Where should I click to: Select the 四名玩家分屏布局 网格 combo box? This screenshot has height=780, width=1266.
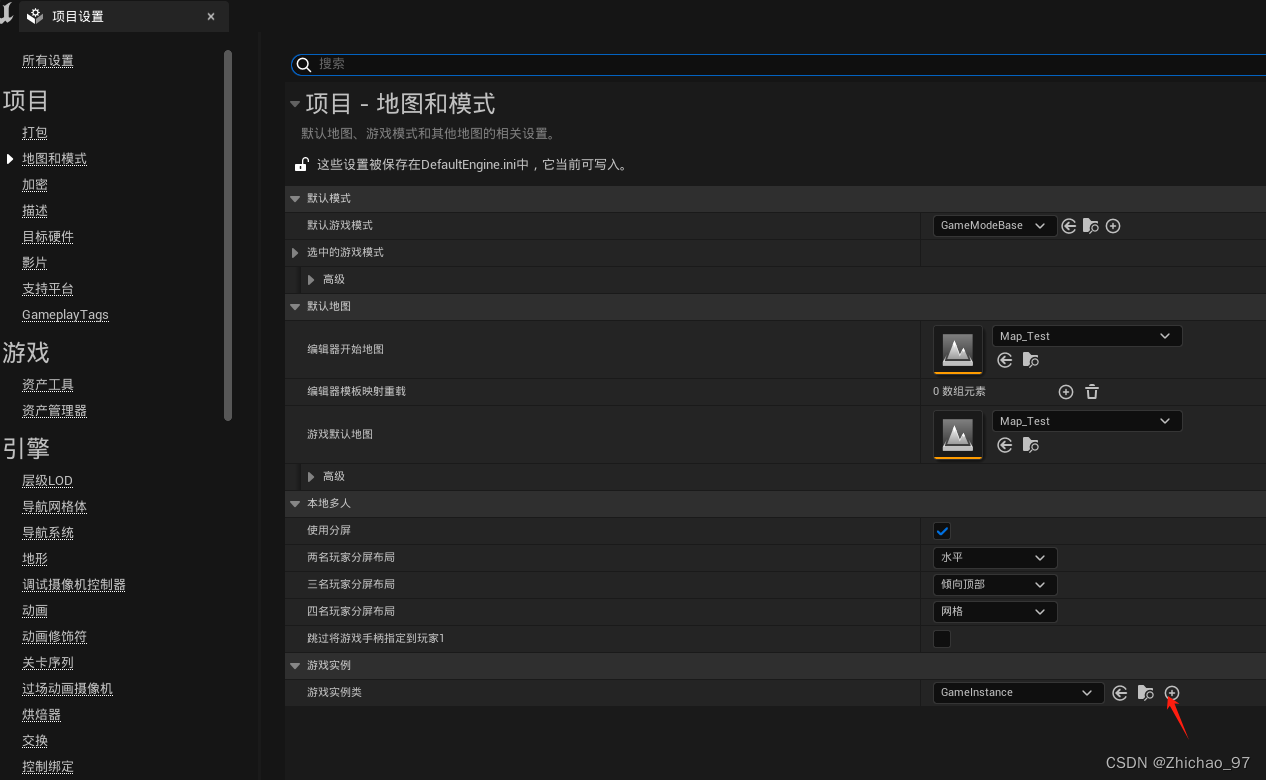[994, 611]
